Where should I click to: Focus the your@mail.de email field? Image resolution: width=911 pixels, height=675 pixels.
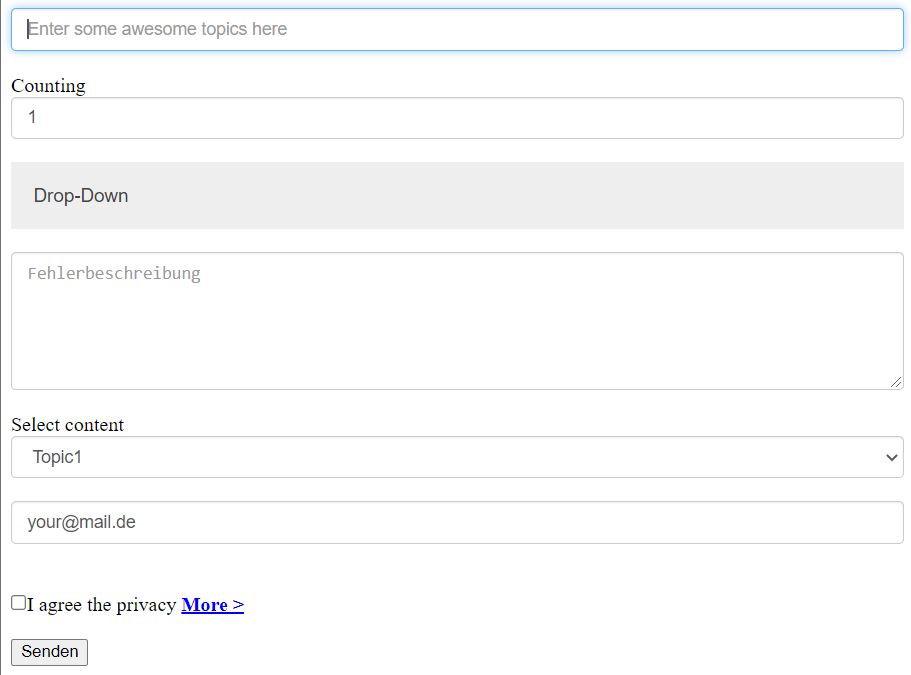(x=457, y=522)
